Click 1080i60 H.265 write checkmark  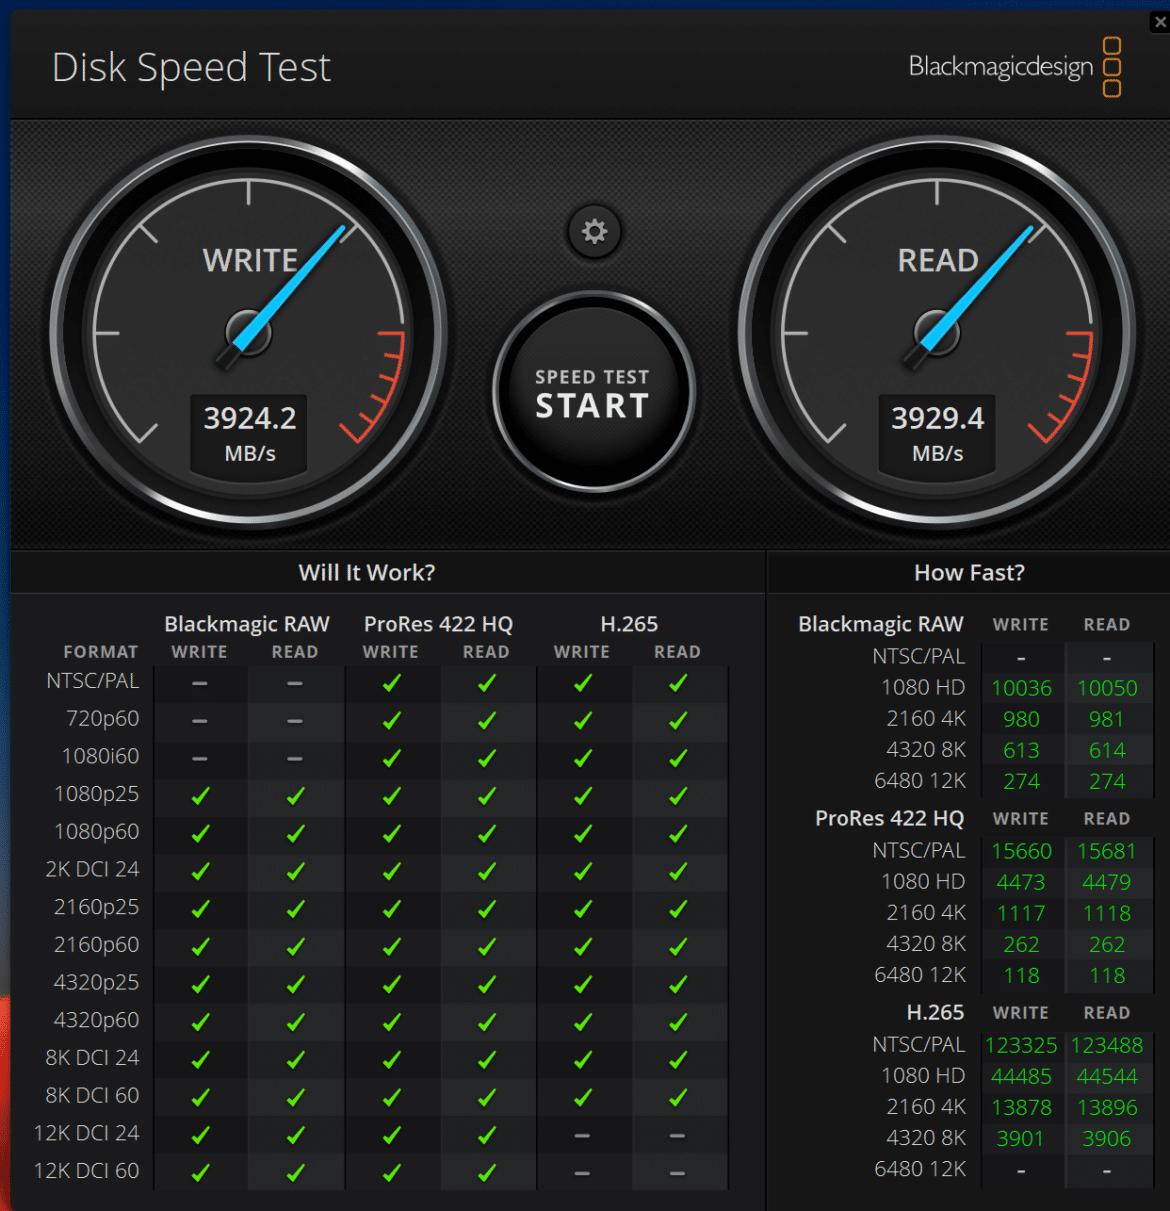pos(583,758)
